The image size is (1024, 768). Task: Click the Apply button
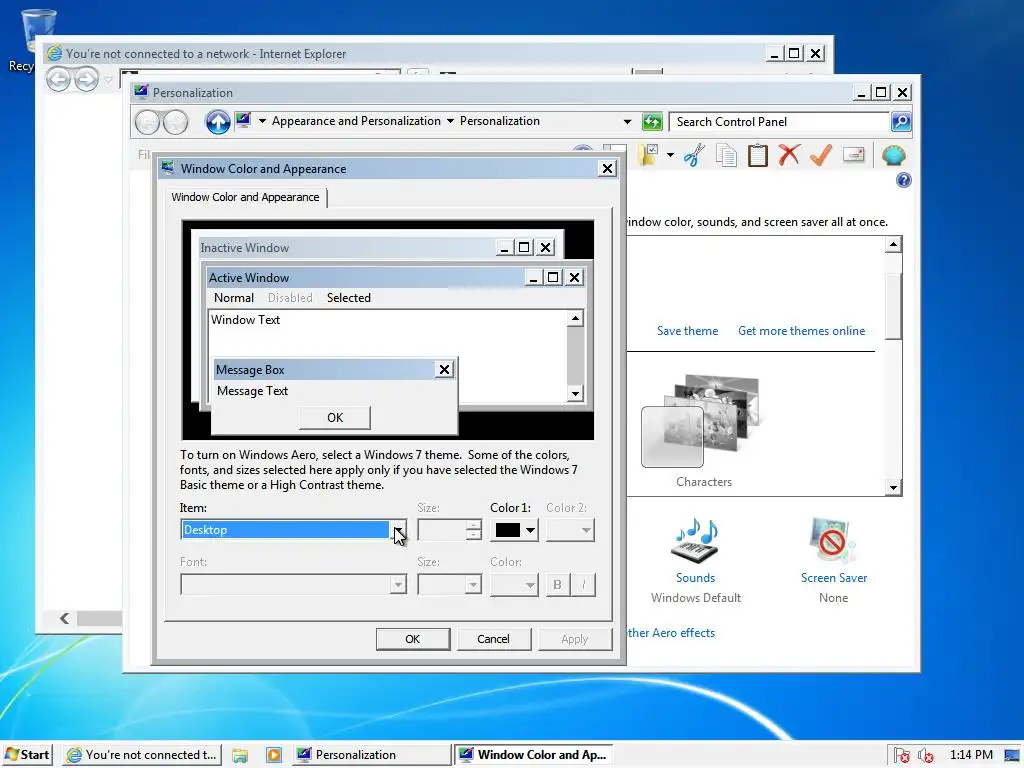coord(575,639)
